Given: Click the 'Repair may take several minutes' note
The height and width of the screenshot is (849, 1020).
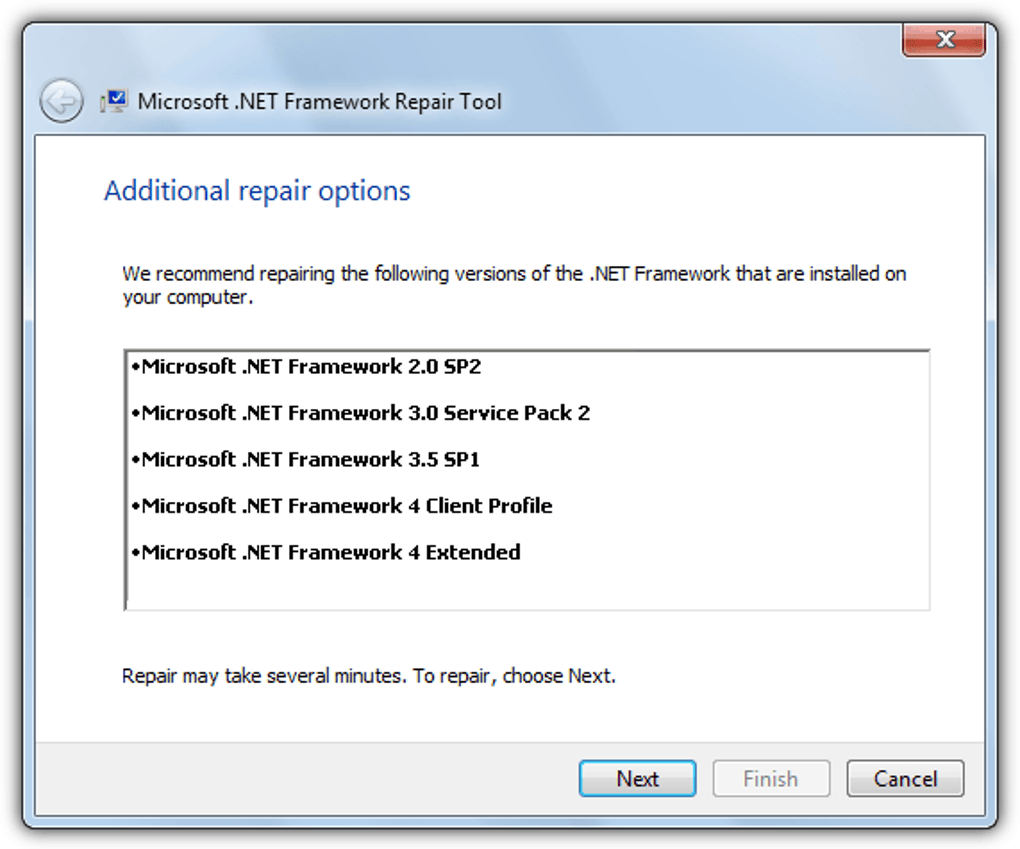Looking at the screenshot, I should 368,676.
